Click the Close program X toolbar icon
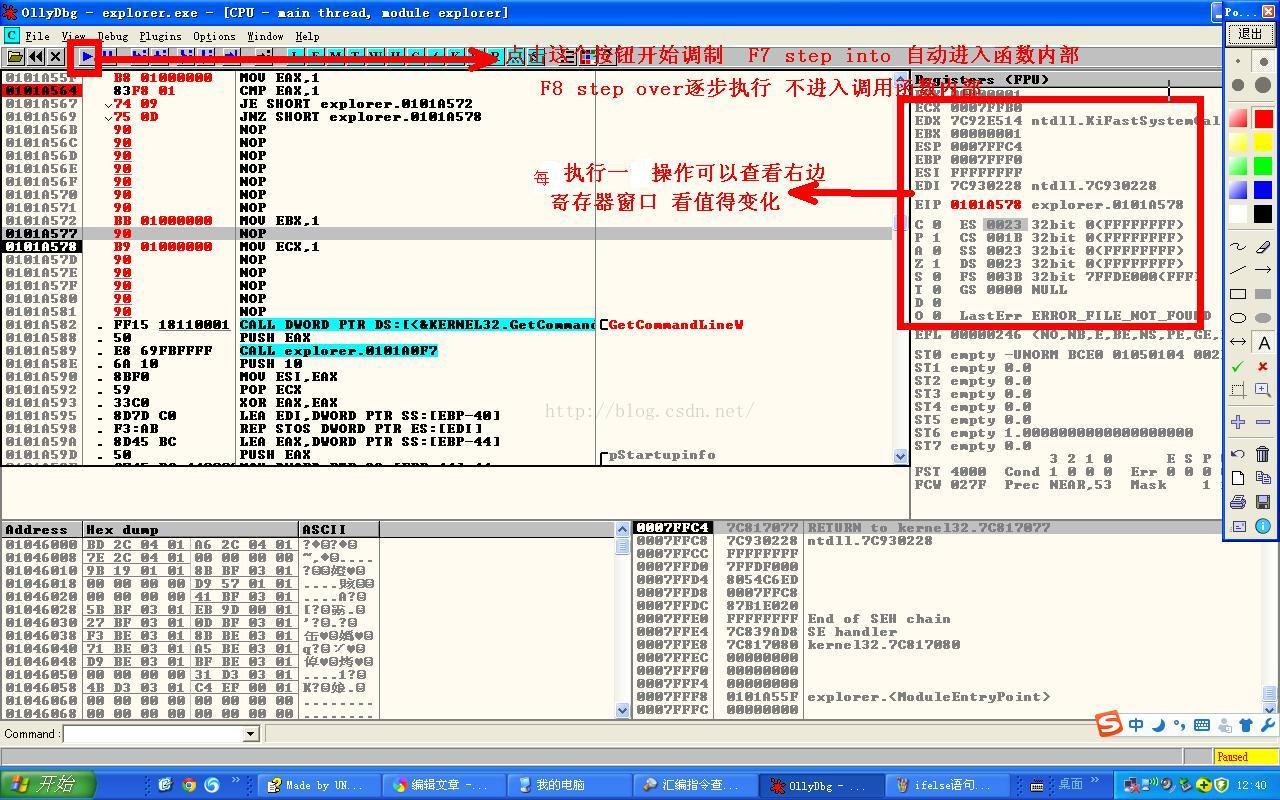This screenshot has height=800, width=1280. pyautogui.click(x=56, y=57)
